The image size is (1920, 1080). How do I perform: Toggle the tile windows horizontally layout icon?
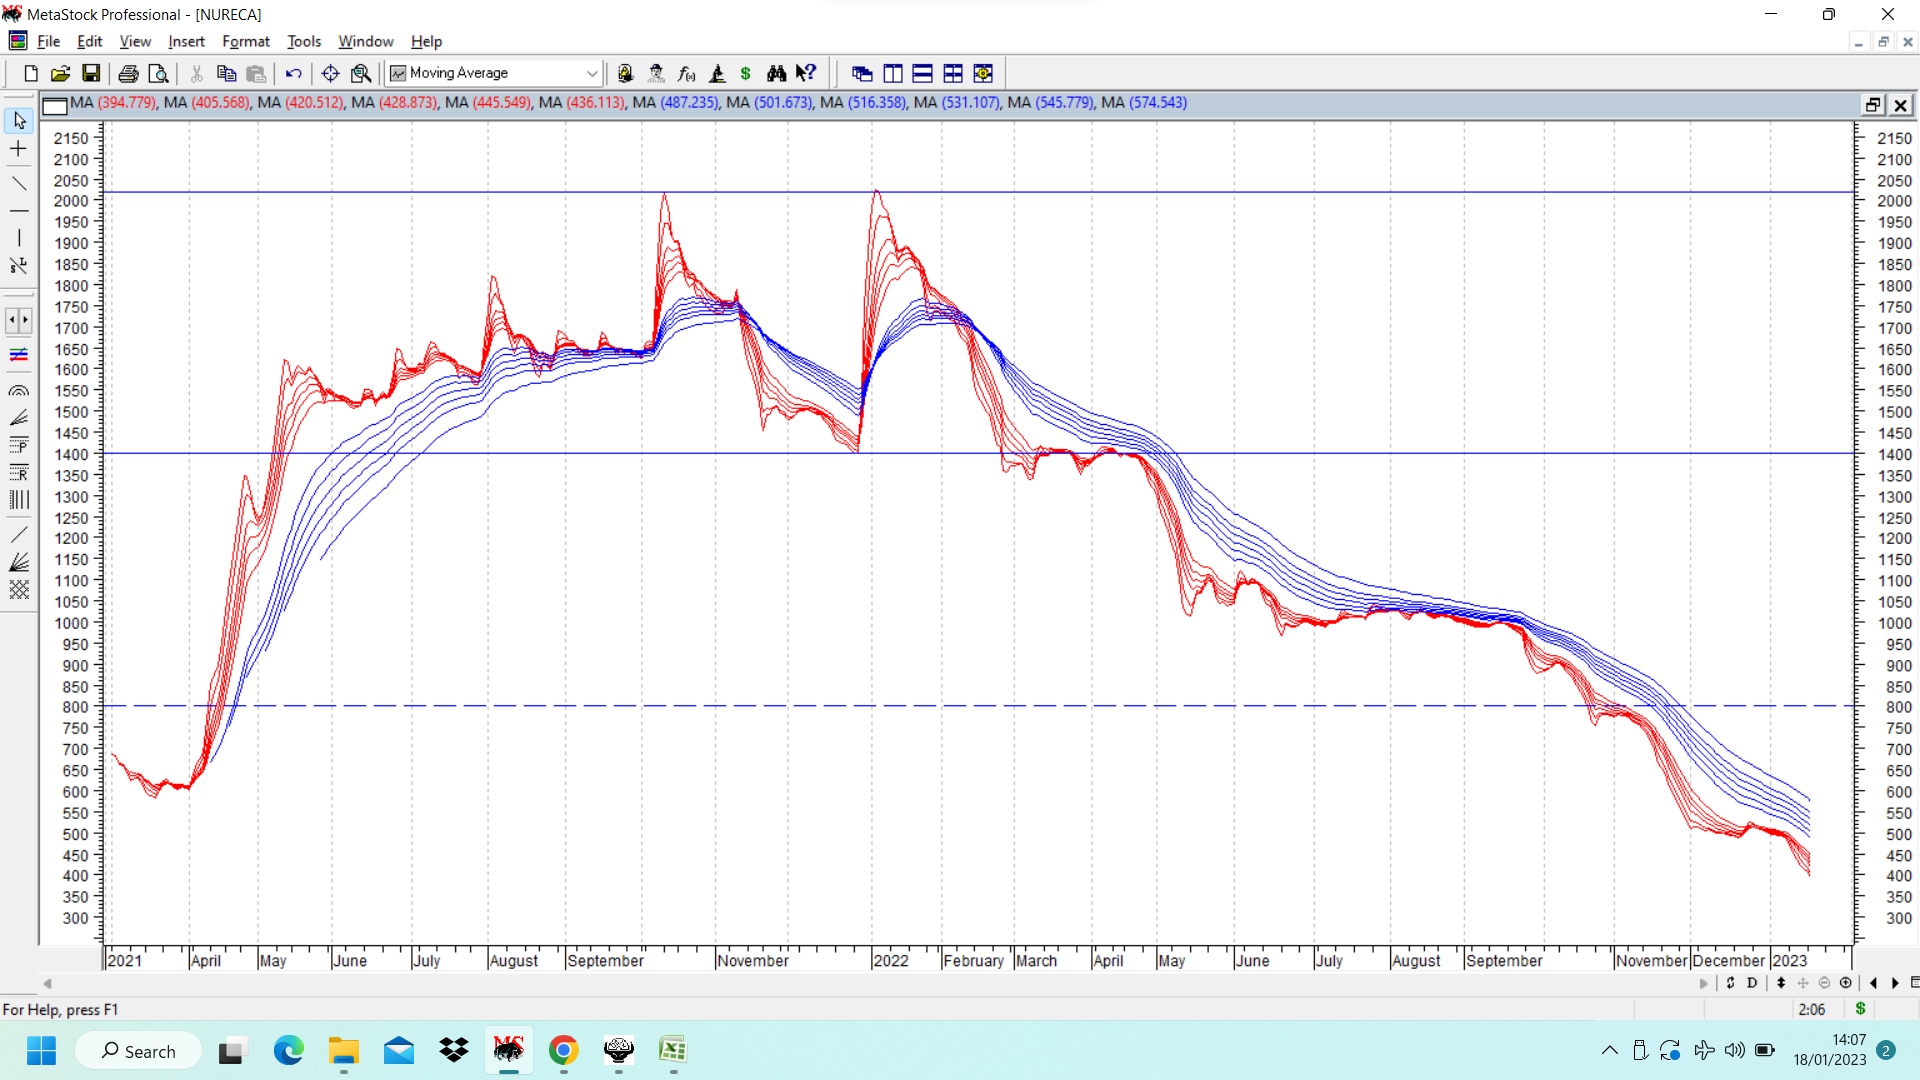(922, 73)
